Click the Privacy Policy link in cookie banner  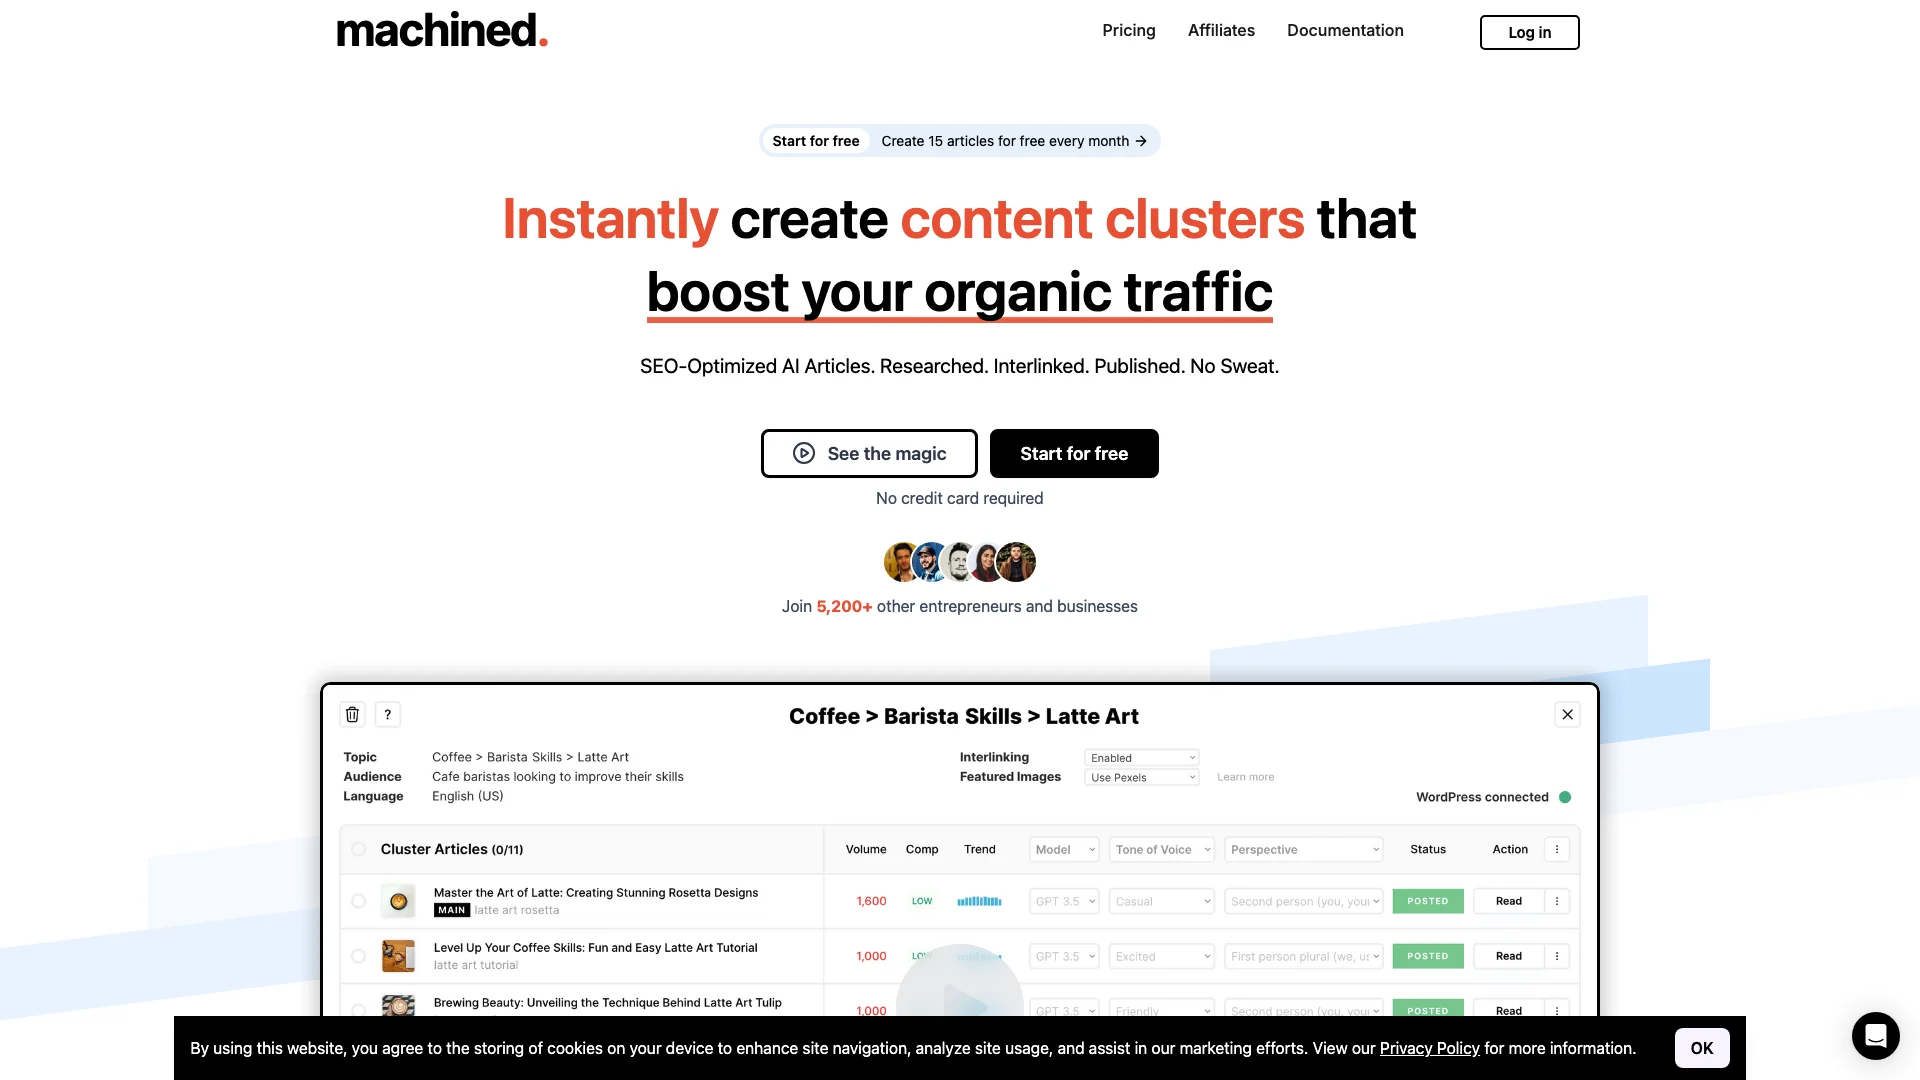pos(1429,1048)
